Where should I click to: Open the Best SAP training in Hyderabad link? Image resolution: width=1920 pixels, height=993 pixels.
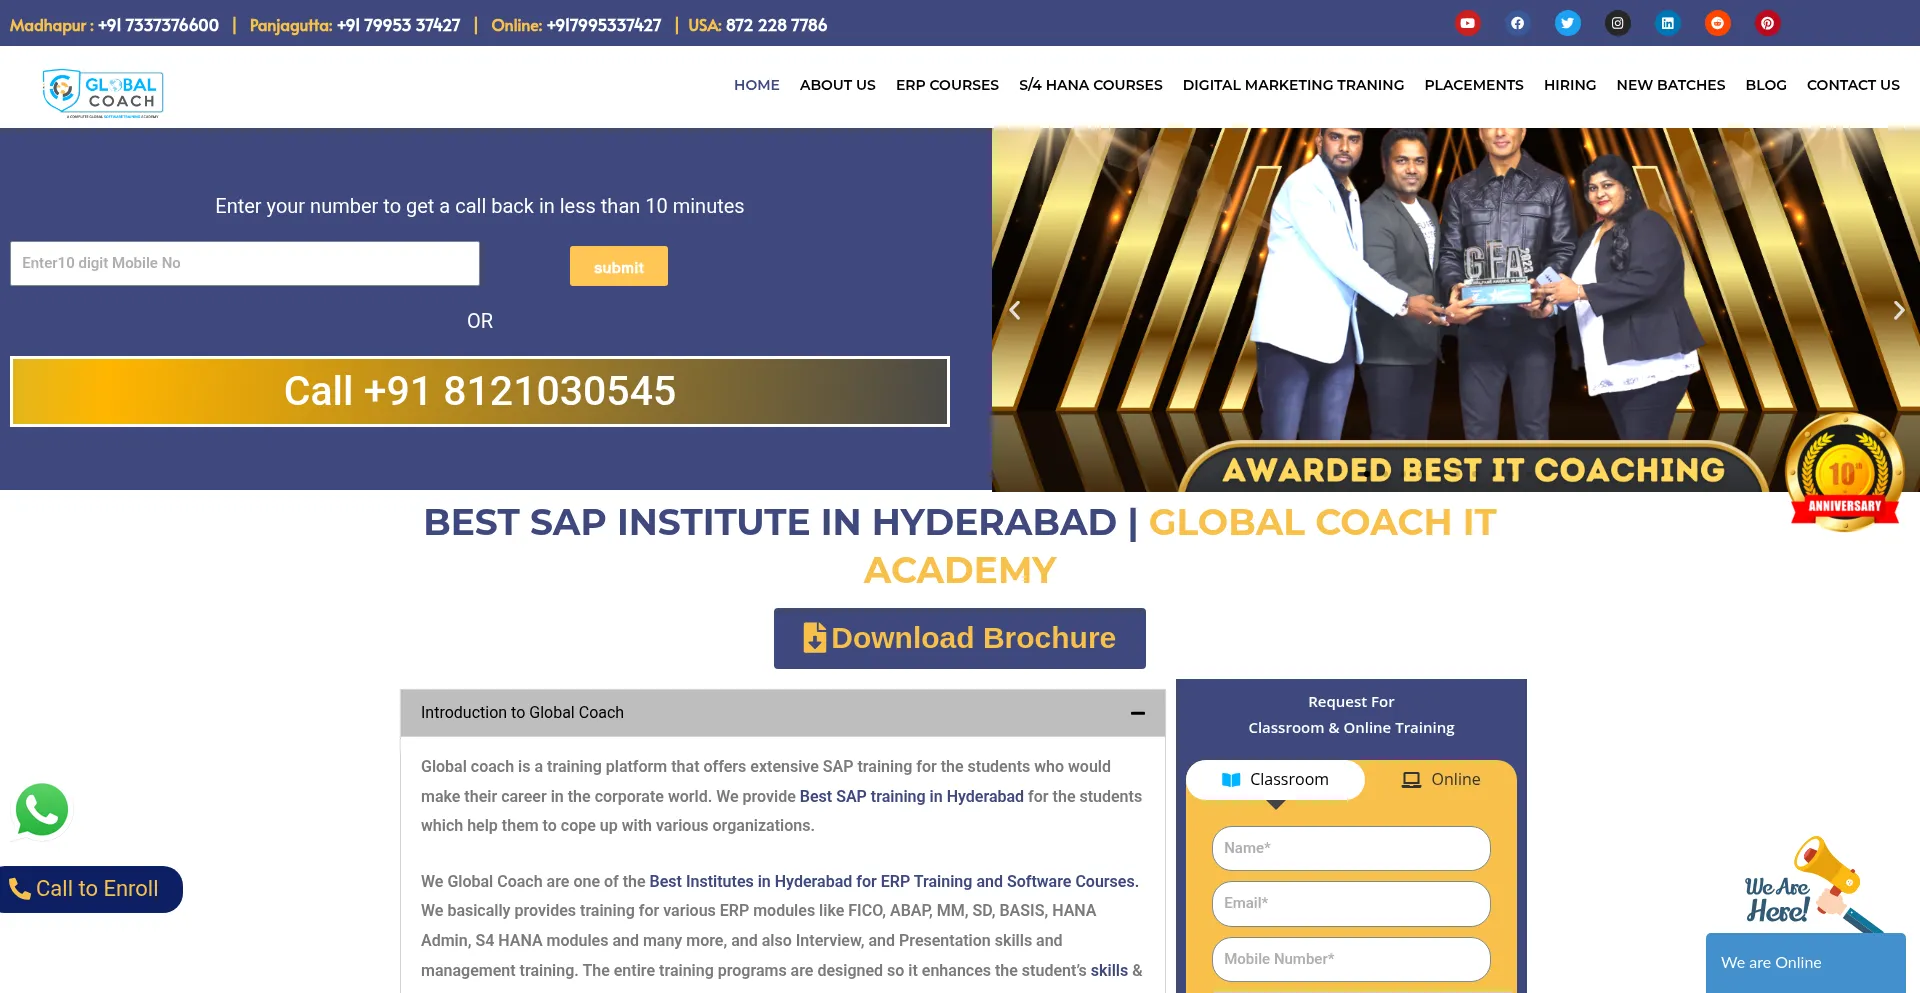point(911,797)
